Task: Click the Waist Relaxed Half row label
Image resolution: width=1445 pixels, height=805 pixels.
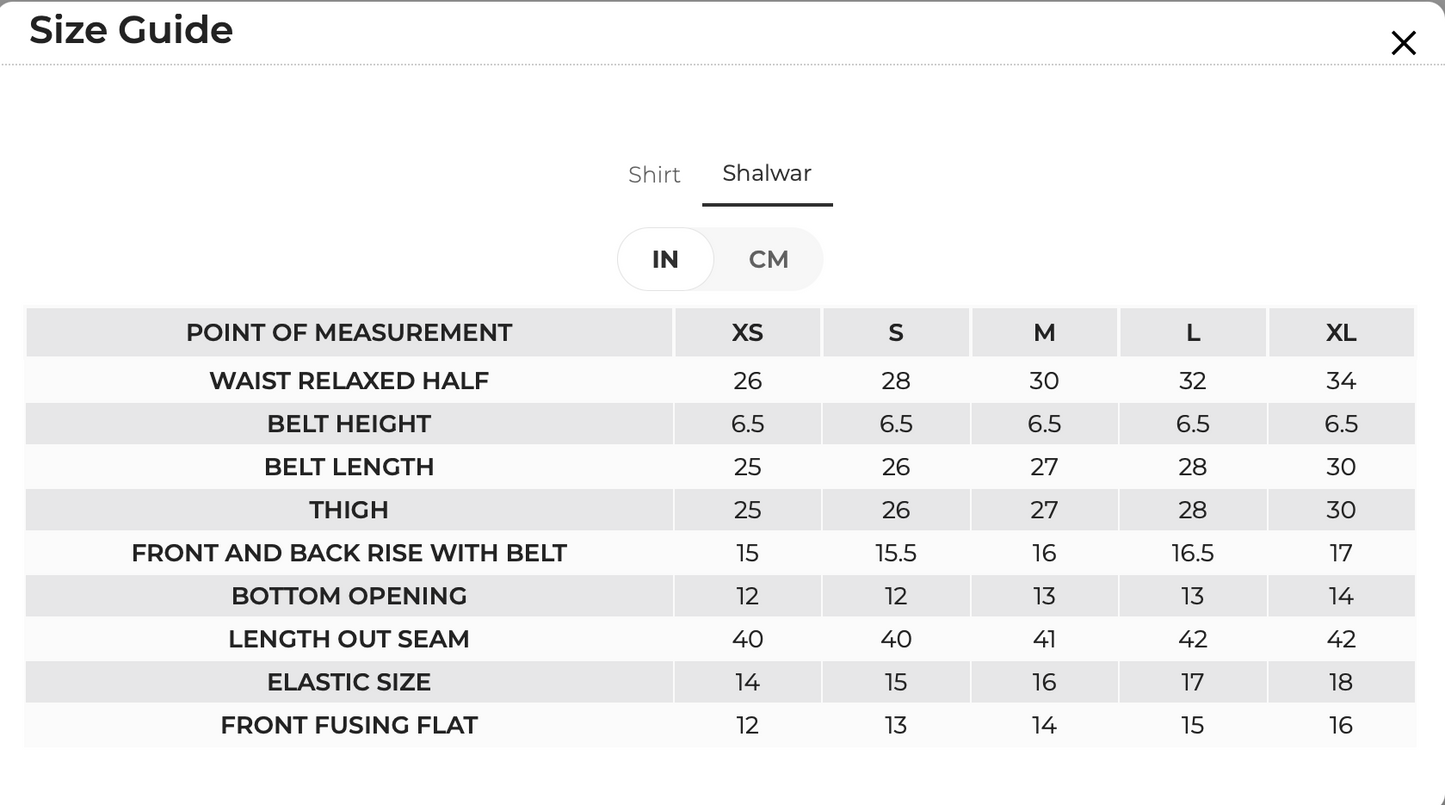Action: [x=349, y=381]
